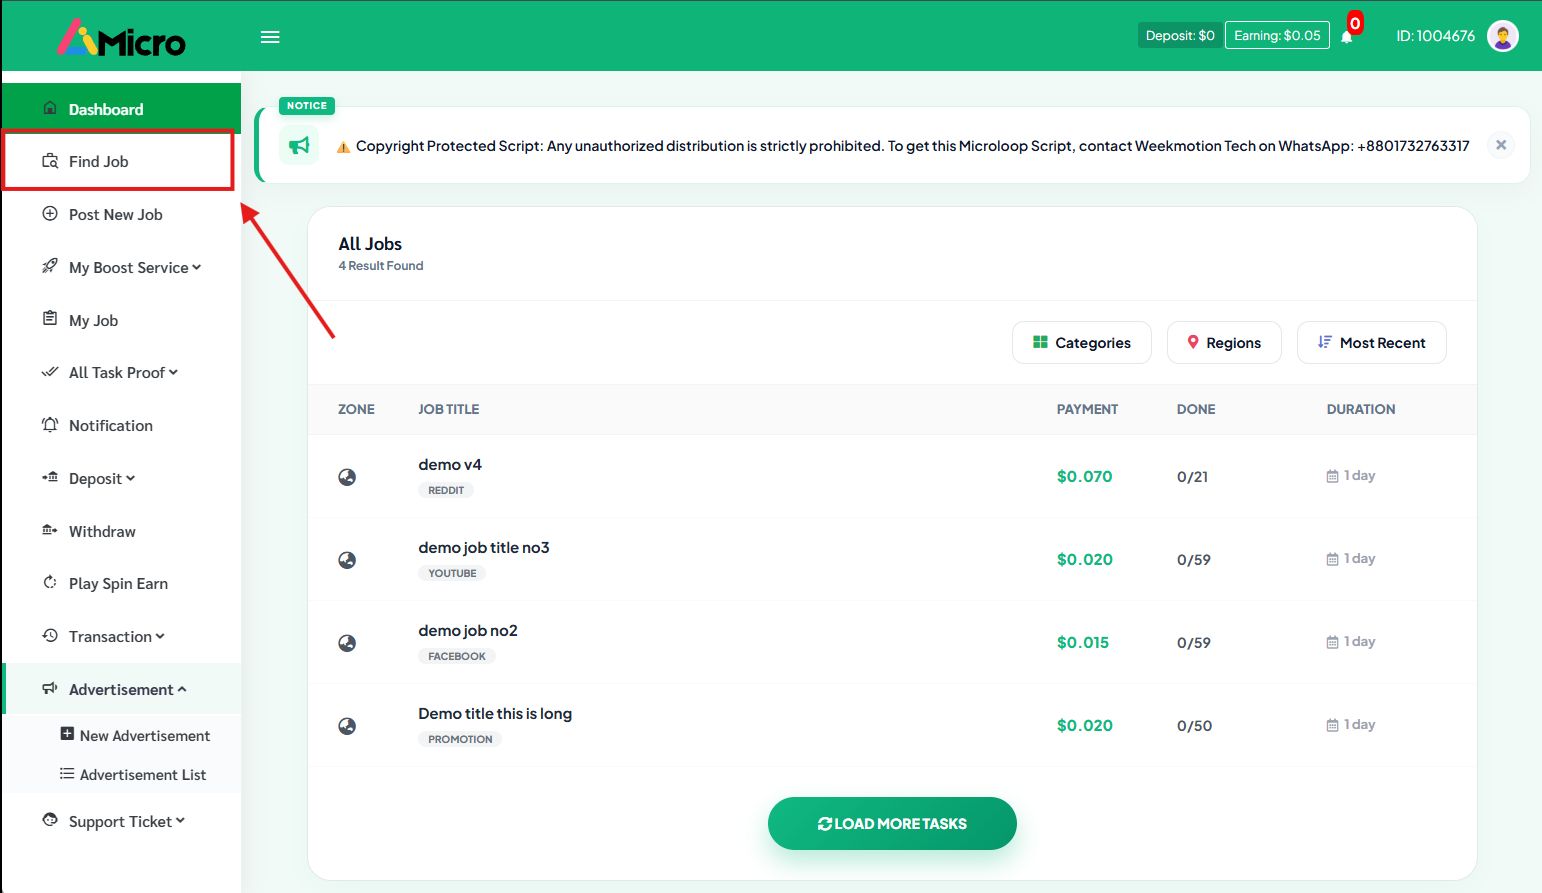Click the Load More Tasks button
This screenshot has height=893, width=1542.
tap(892, 823)
